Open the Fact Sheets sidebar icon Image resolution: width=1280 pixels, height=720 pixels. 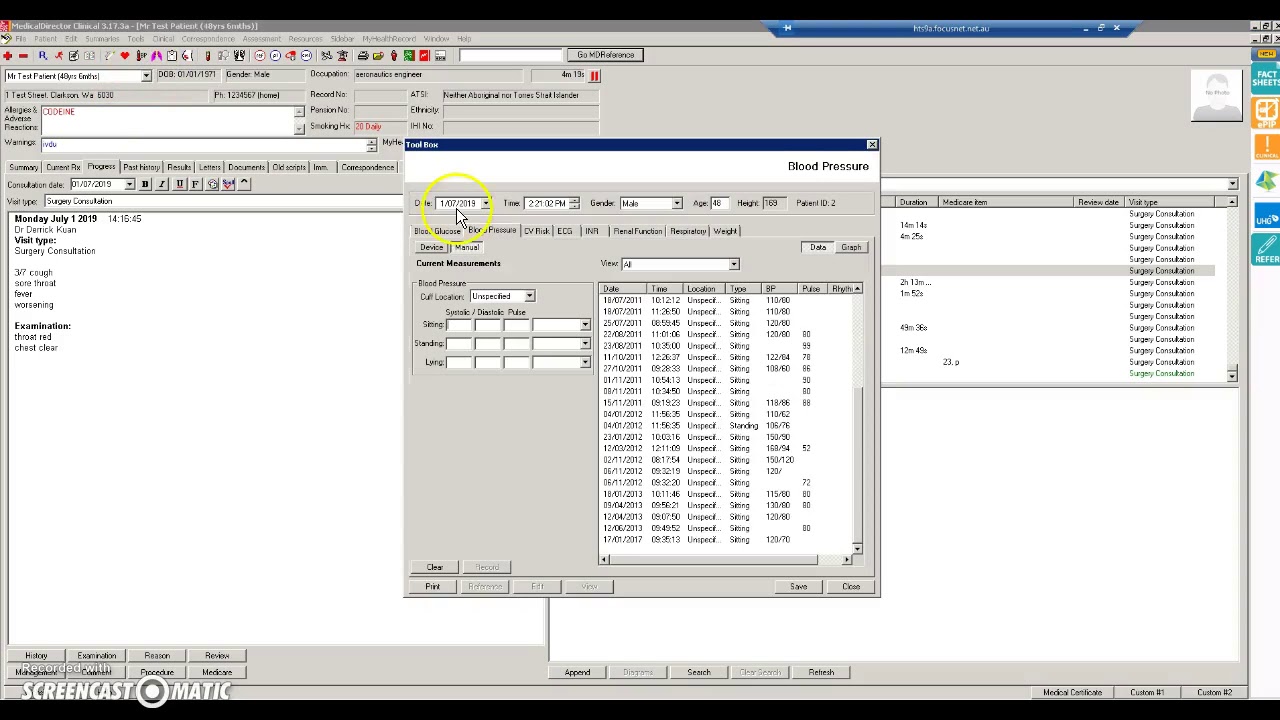1266,78
